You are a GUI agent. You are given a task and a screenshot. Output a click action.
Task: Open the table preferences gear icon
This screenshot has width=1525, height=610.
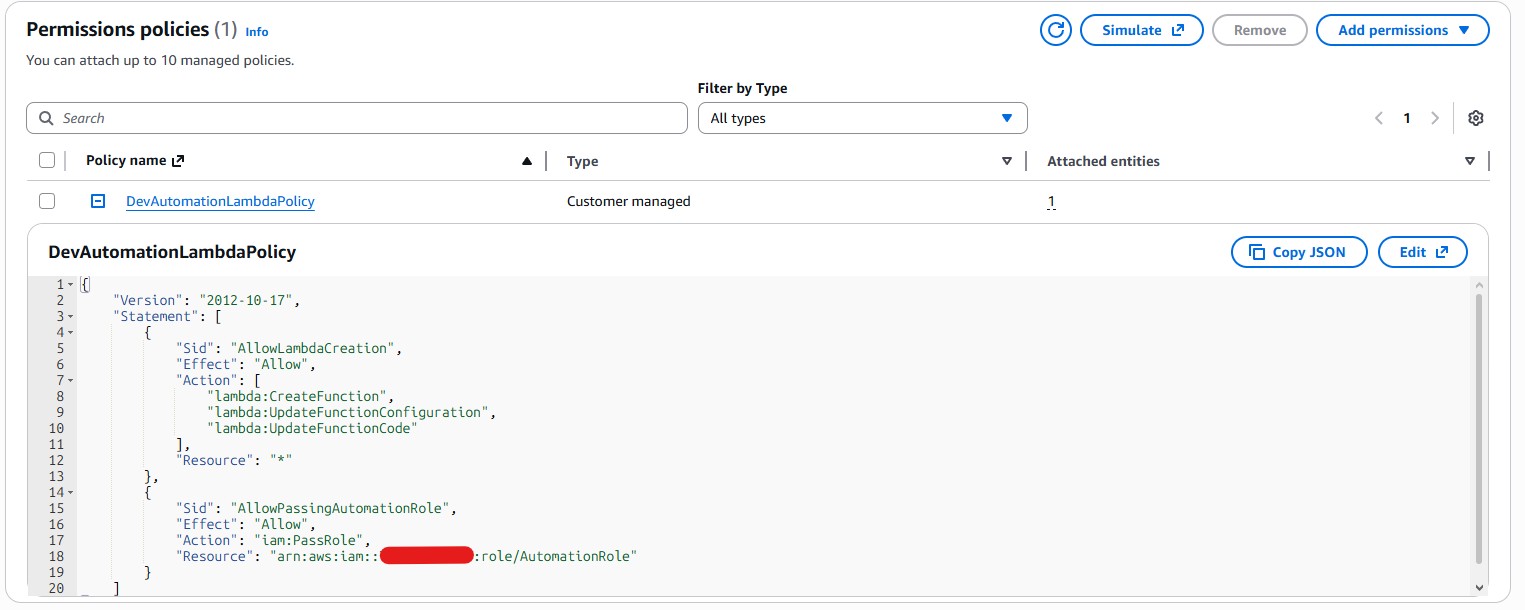[1475, 118]
